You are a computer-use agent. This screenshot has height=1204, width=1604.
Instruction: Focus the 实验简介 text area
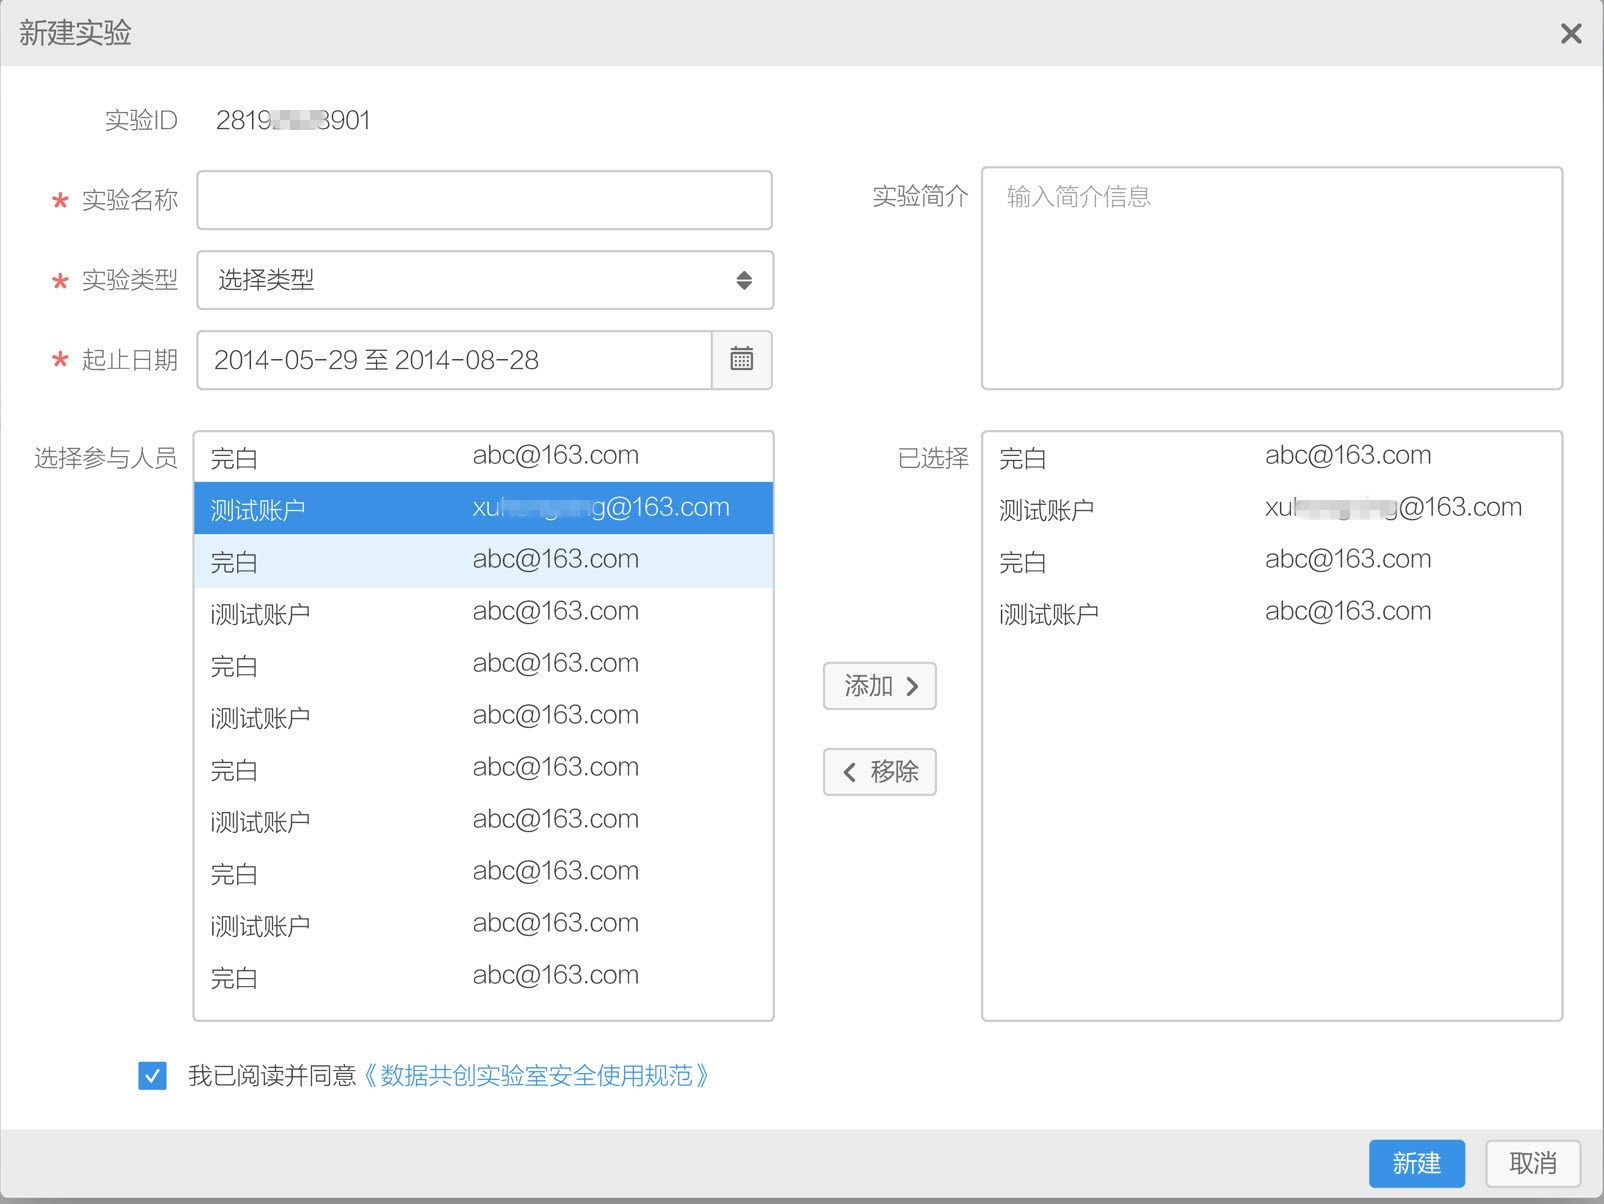pyautogui.click(x=1272, y=278)
